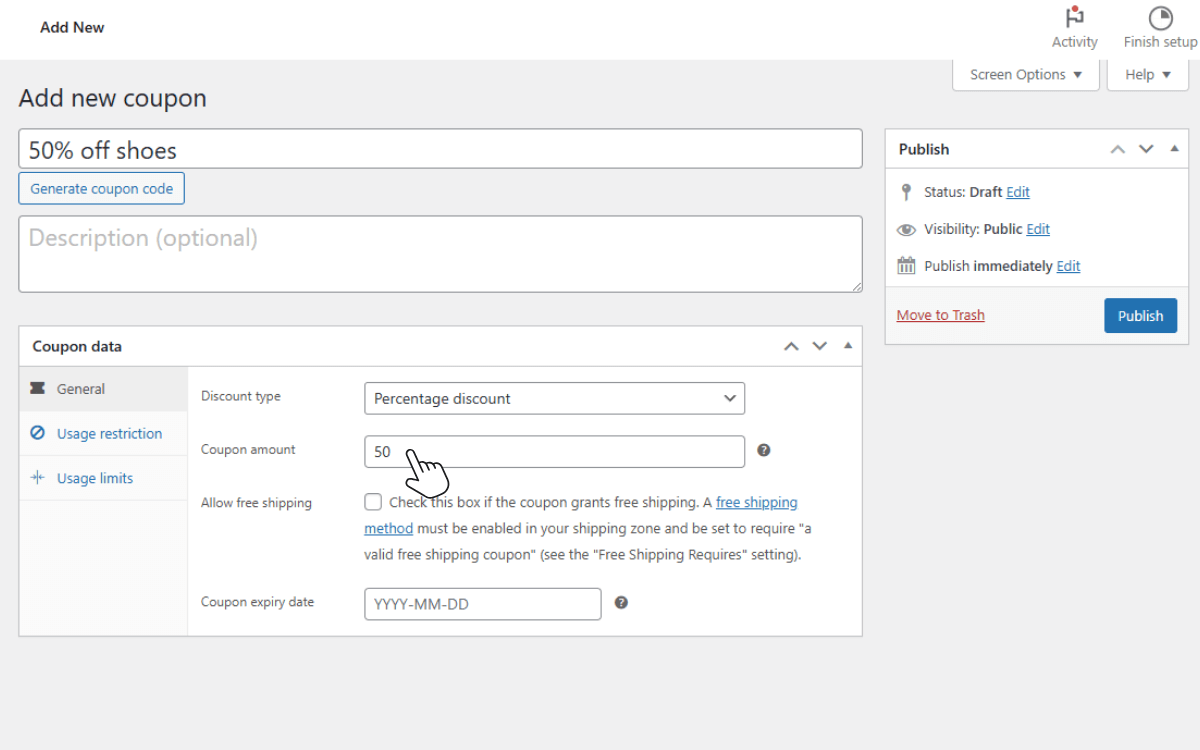This screenshot has height=750, width=1200.
Task: Open the Activity flag icon
Action: coord(1075,18)
